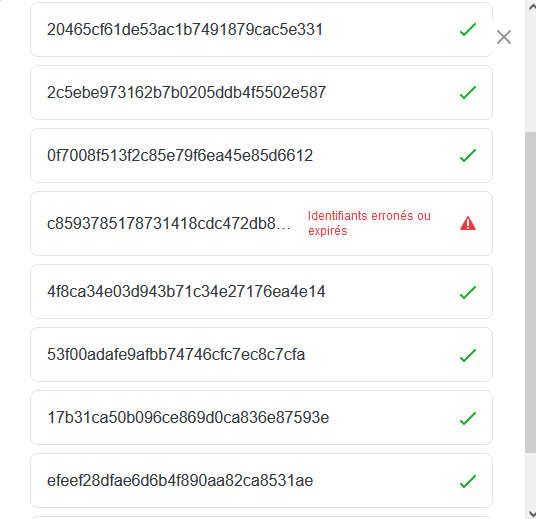The image size is (536, 519).
Task: Select identifier 0f7008f513f2c85e79f6ea45e85d6612 text
Action: click(x=180, y=155)
